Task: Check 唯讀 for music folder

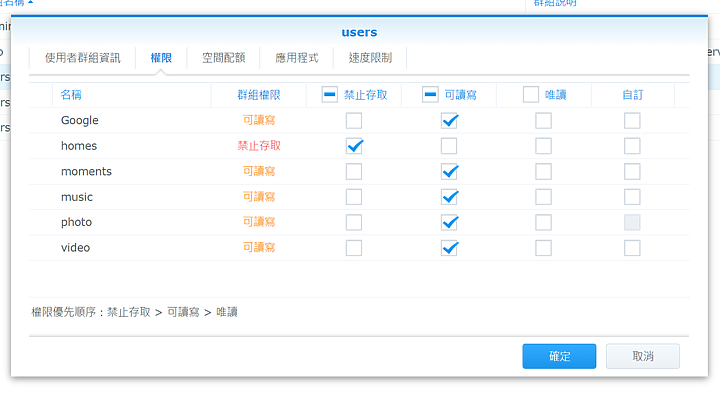Action: pos(543,197)
